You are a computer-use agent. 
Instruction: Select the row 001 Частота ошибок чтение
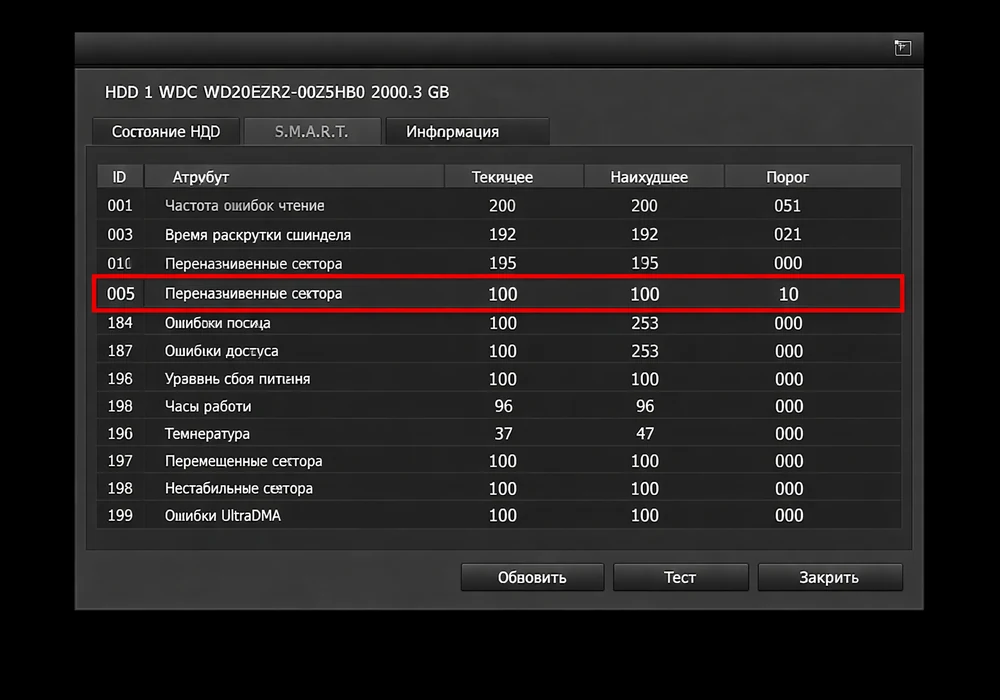(499, 205)
